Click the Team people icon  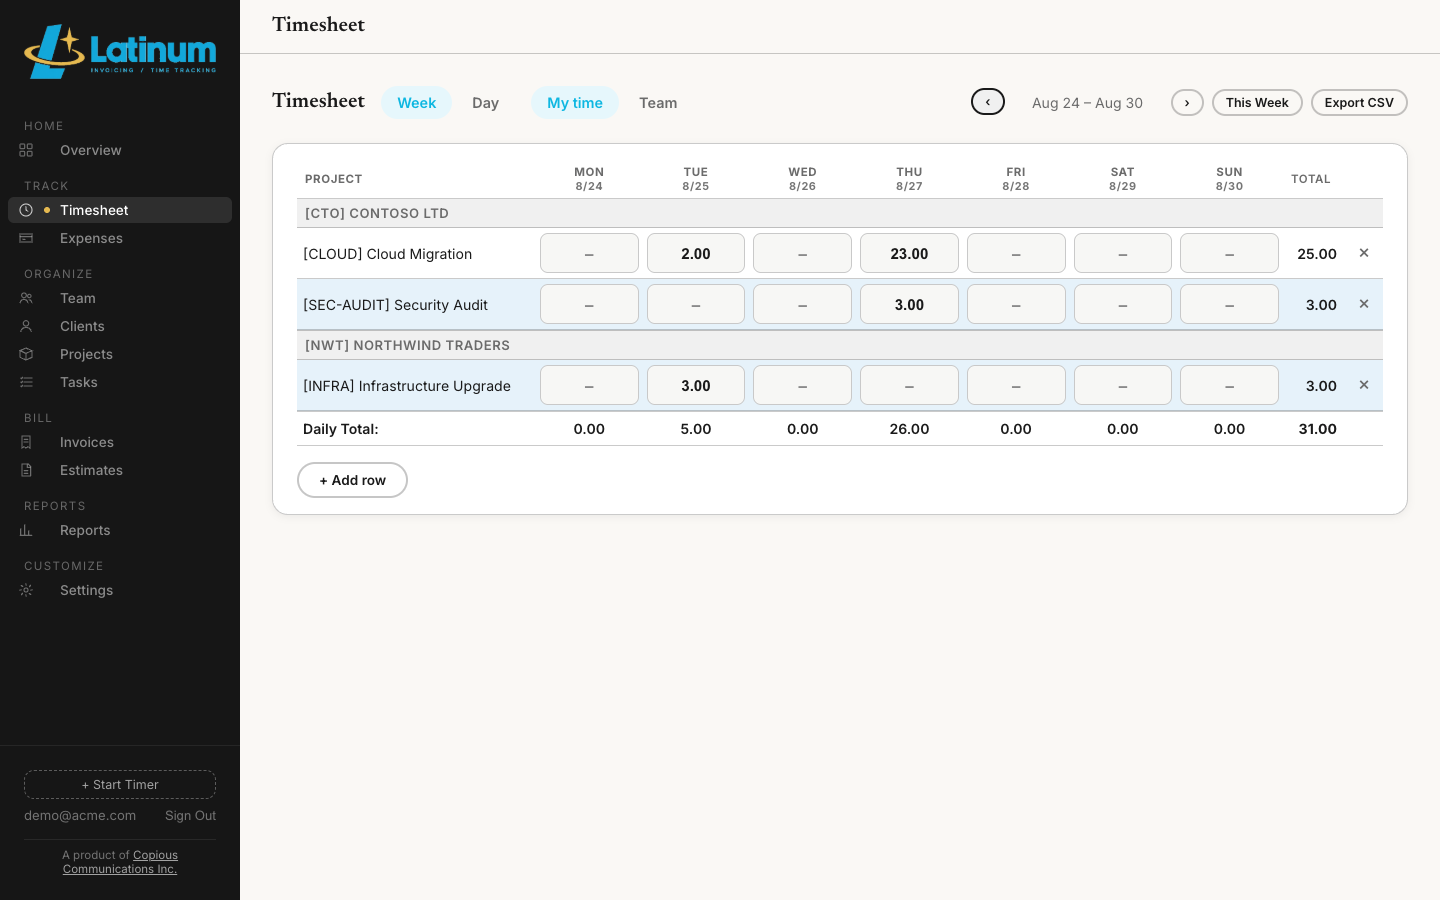[26, 298]
